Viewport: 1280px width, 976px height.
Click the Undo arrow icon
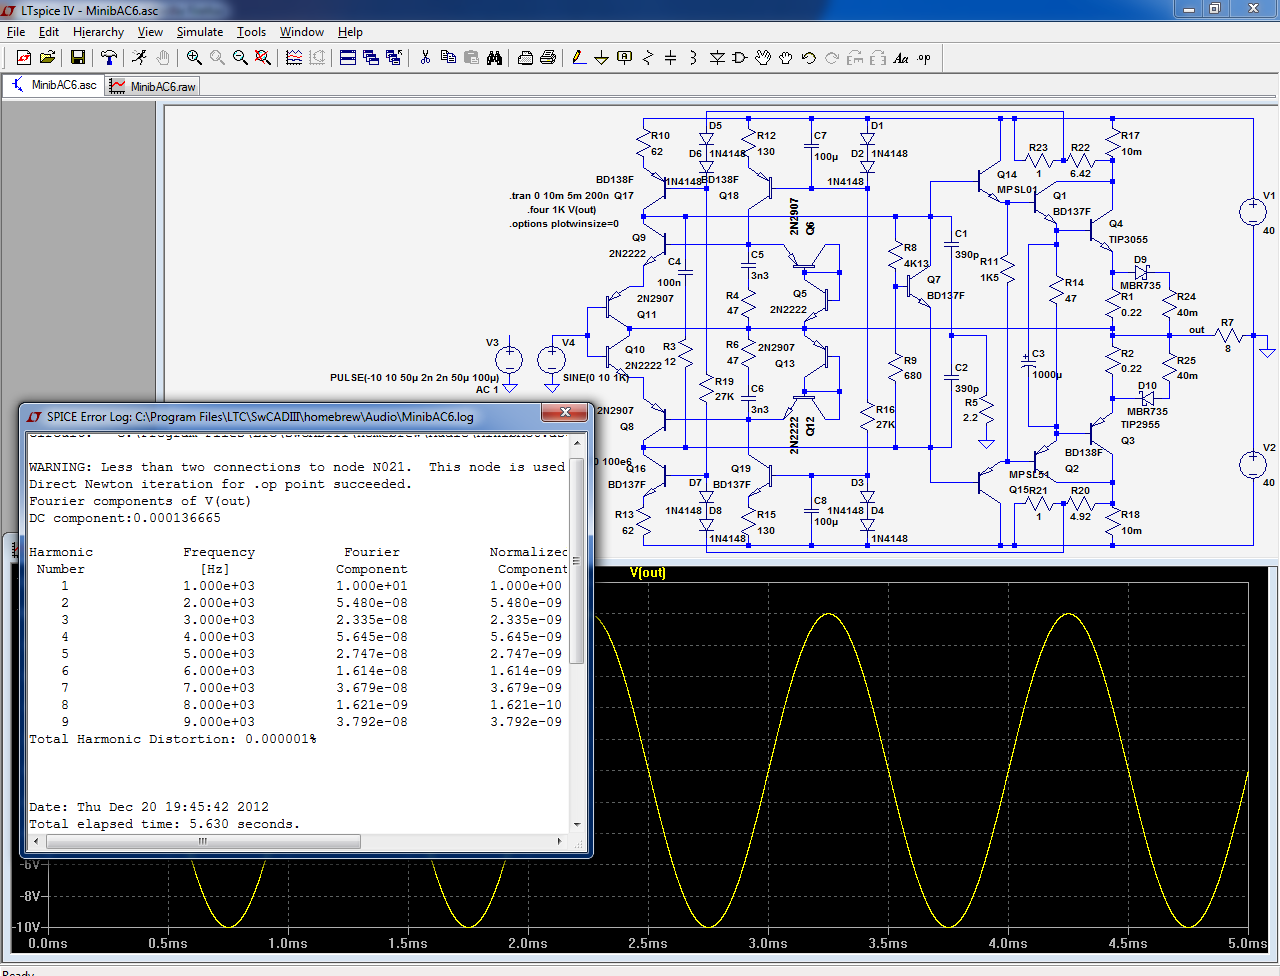click(x=809, y=58)
